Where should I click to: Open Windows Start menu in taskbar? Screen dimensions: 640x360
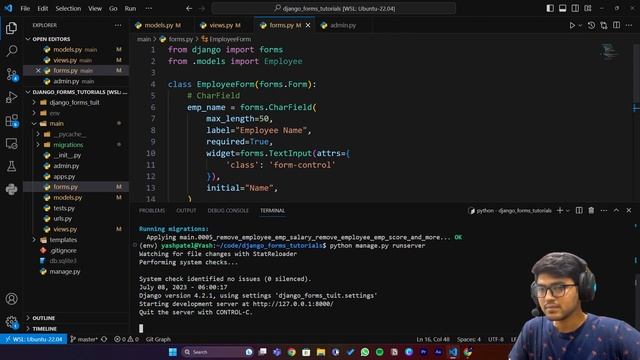coord(173,352)
